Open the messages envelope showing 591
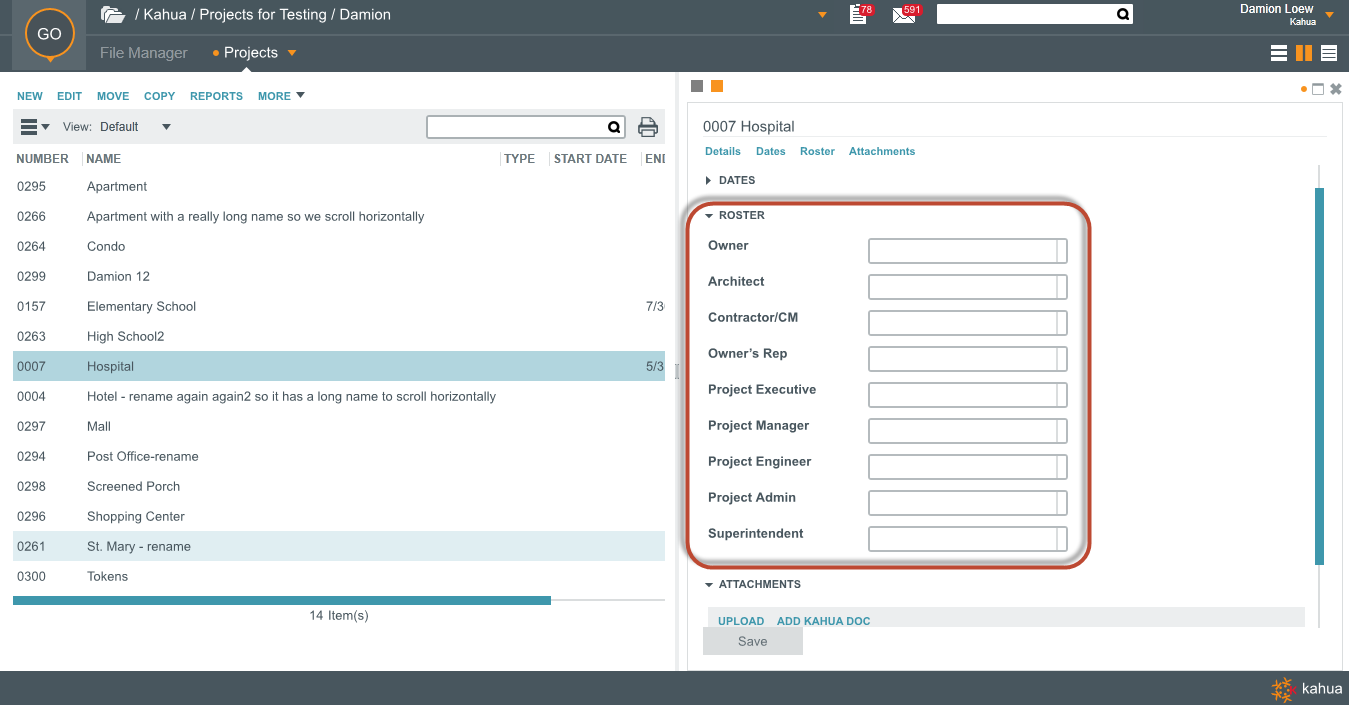Screen dimensions: 1349x705 click(x=904, y=15)
